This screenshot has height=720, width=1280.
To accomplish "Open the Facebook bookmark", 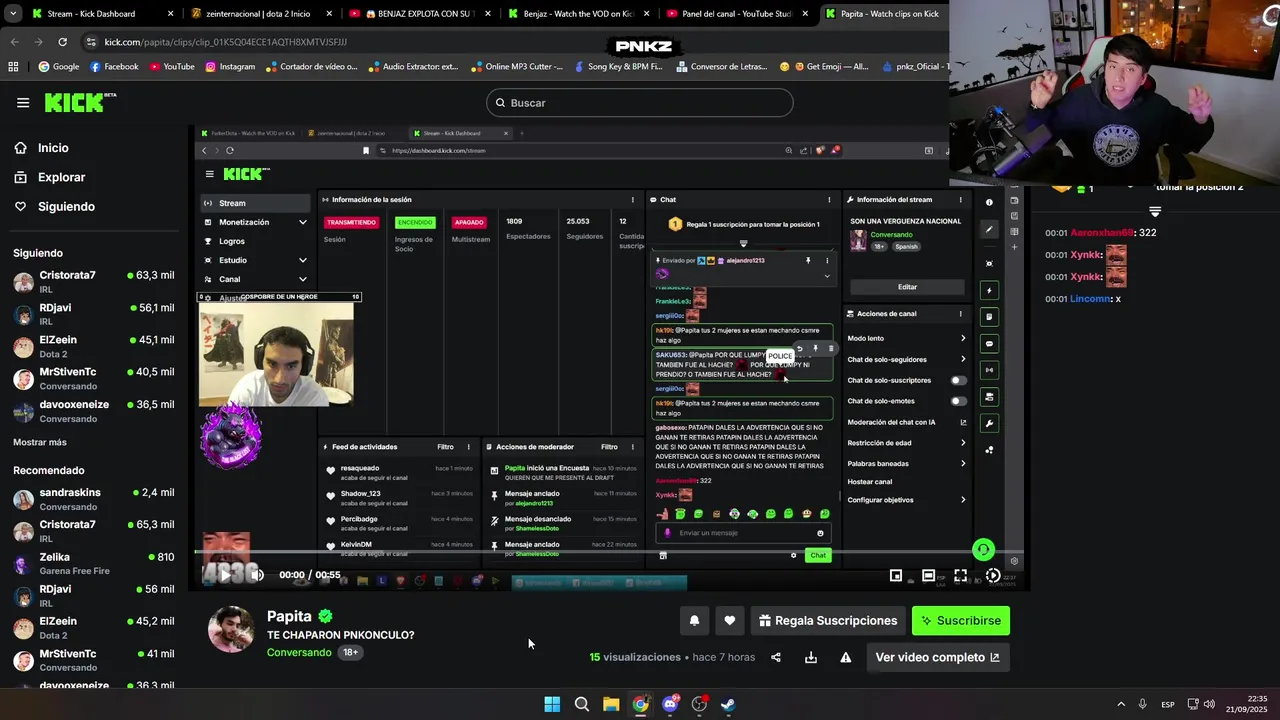I will [x=114, y=67].
